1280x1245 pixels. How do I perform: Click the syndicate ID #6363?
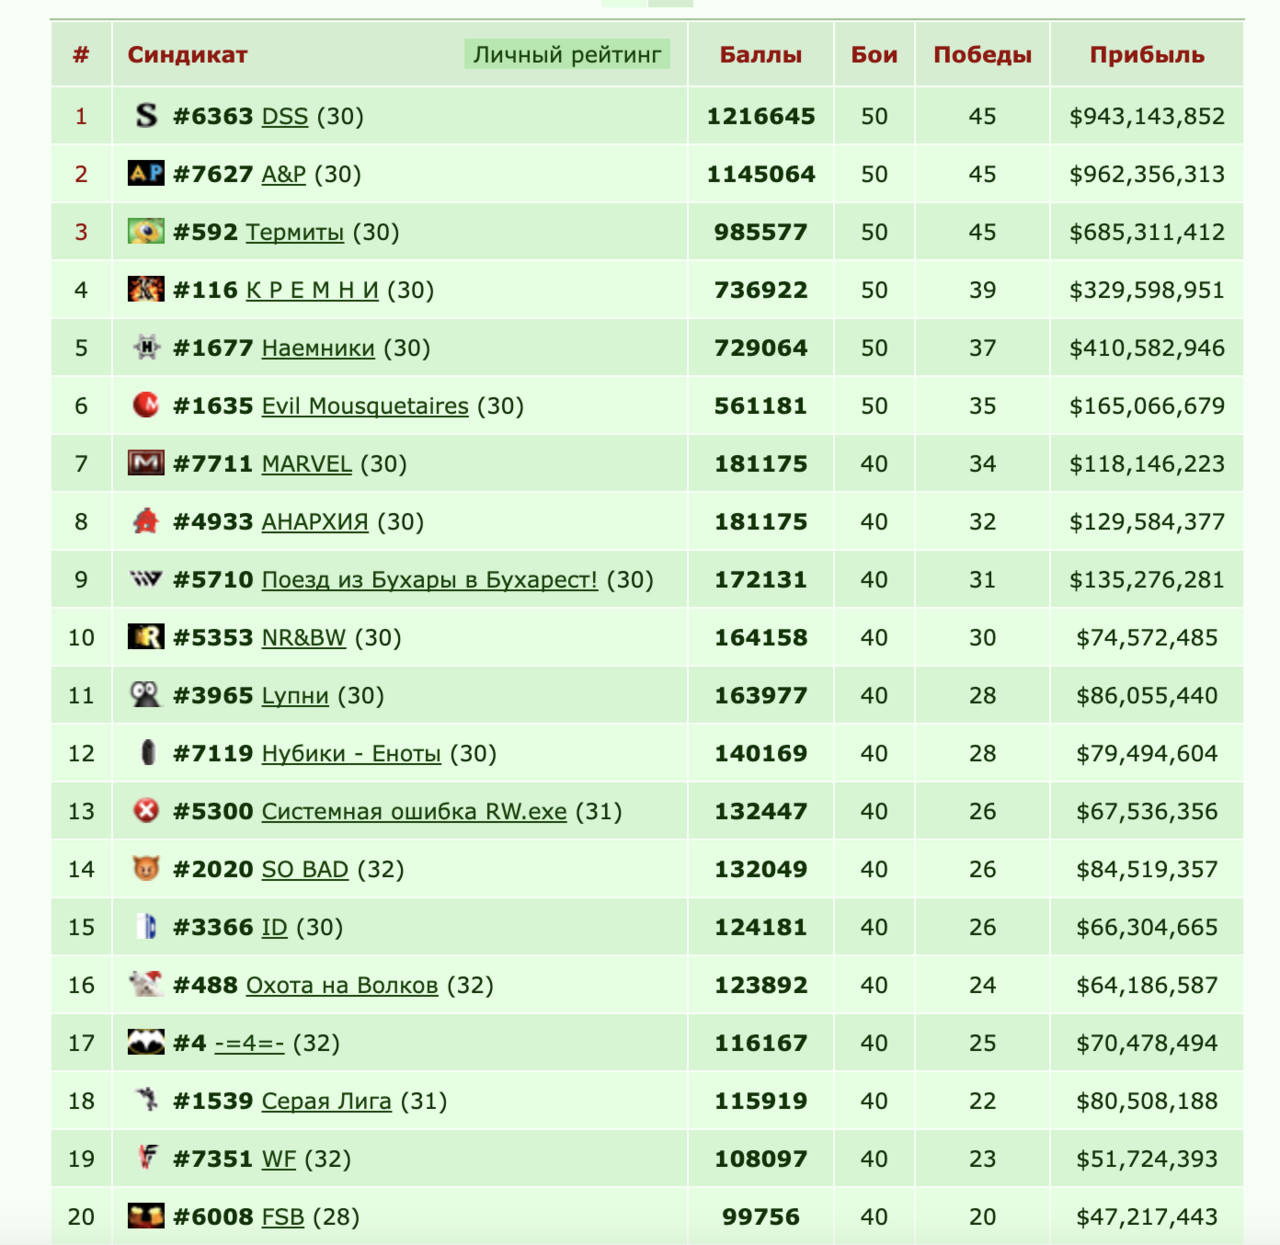click(x=213, y=116)
